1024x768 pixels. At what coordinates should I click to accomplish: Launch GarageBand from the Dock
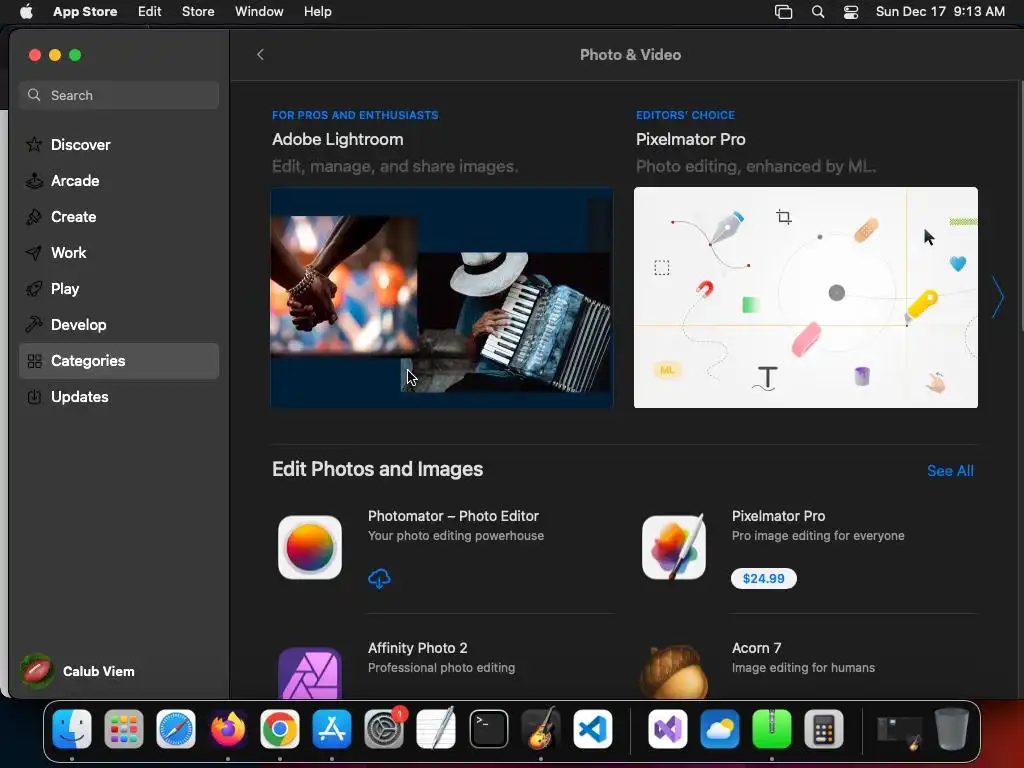[541, 728]
